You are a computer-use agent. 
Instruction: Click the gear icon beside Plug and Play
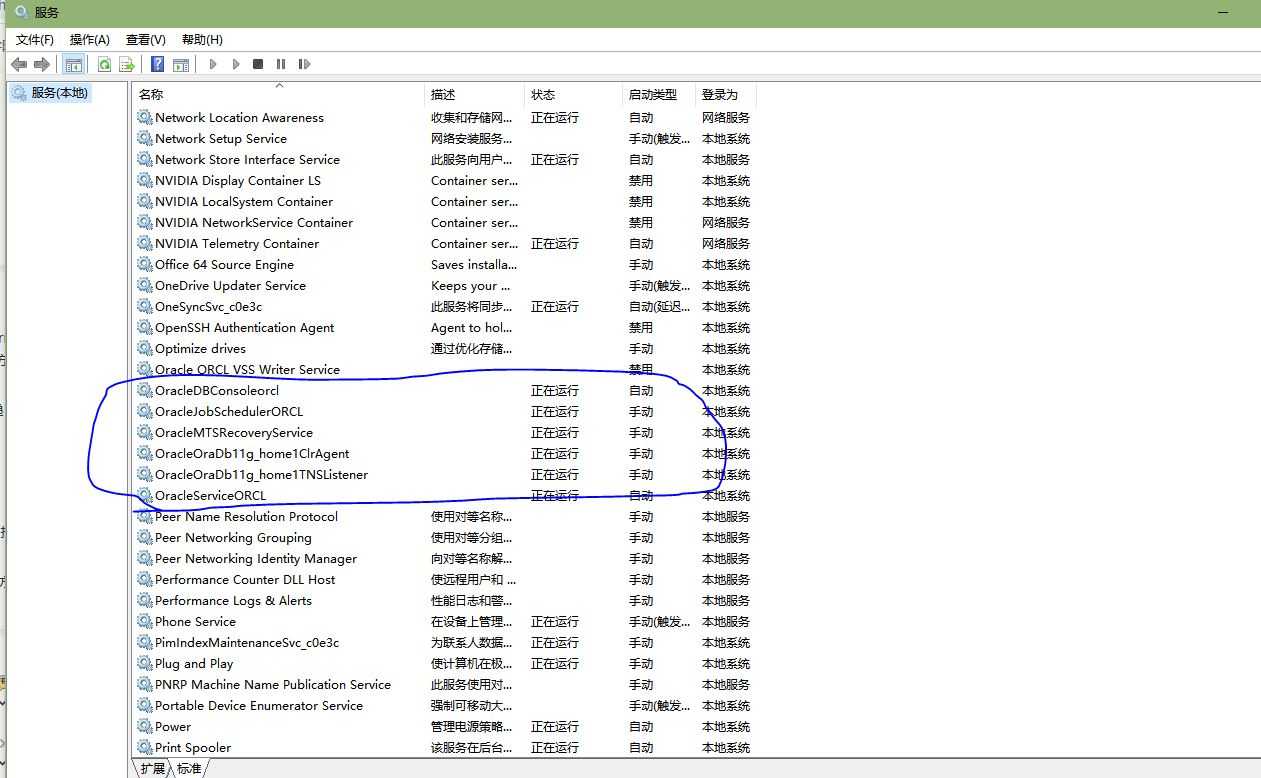pyautogui.click(x=145, y=663)
